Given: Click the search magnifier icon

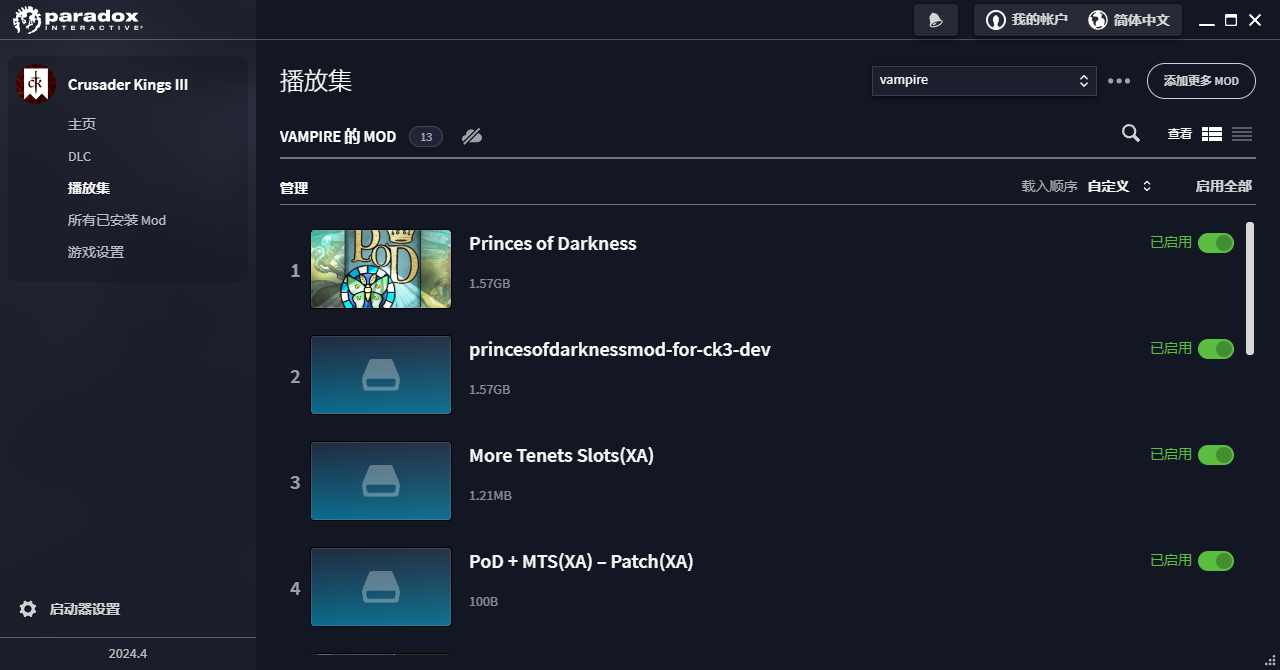Looking at the screenshot, I should pos(1131,133).
